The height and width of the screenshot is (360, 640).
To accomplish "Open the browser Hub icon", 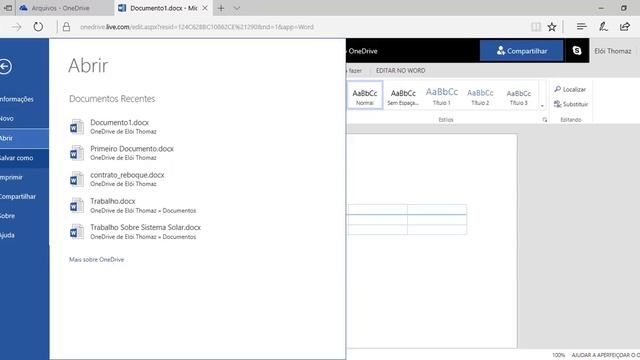I will pos(582,27).
